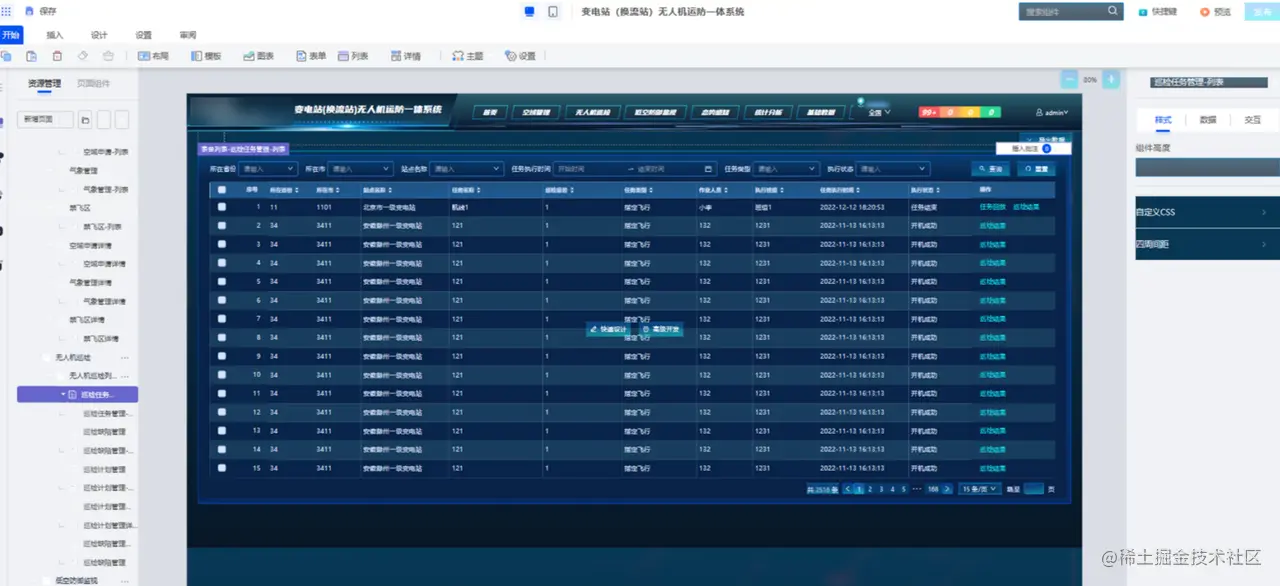Click the 预览 preview button
This screenshot has height=586, width=1280.
point(1217,12)
